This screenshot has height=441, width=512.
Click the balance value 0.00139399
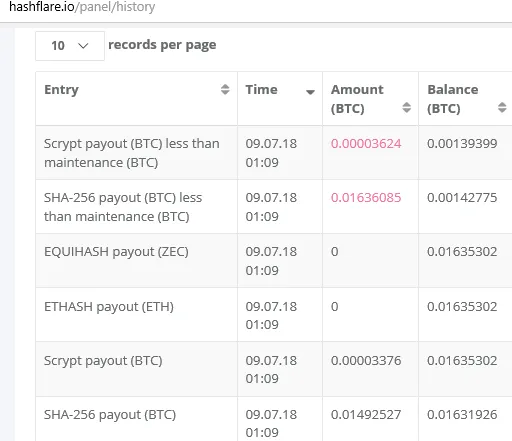pyautogui.click(x=462, y=144)
